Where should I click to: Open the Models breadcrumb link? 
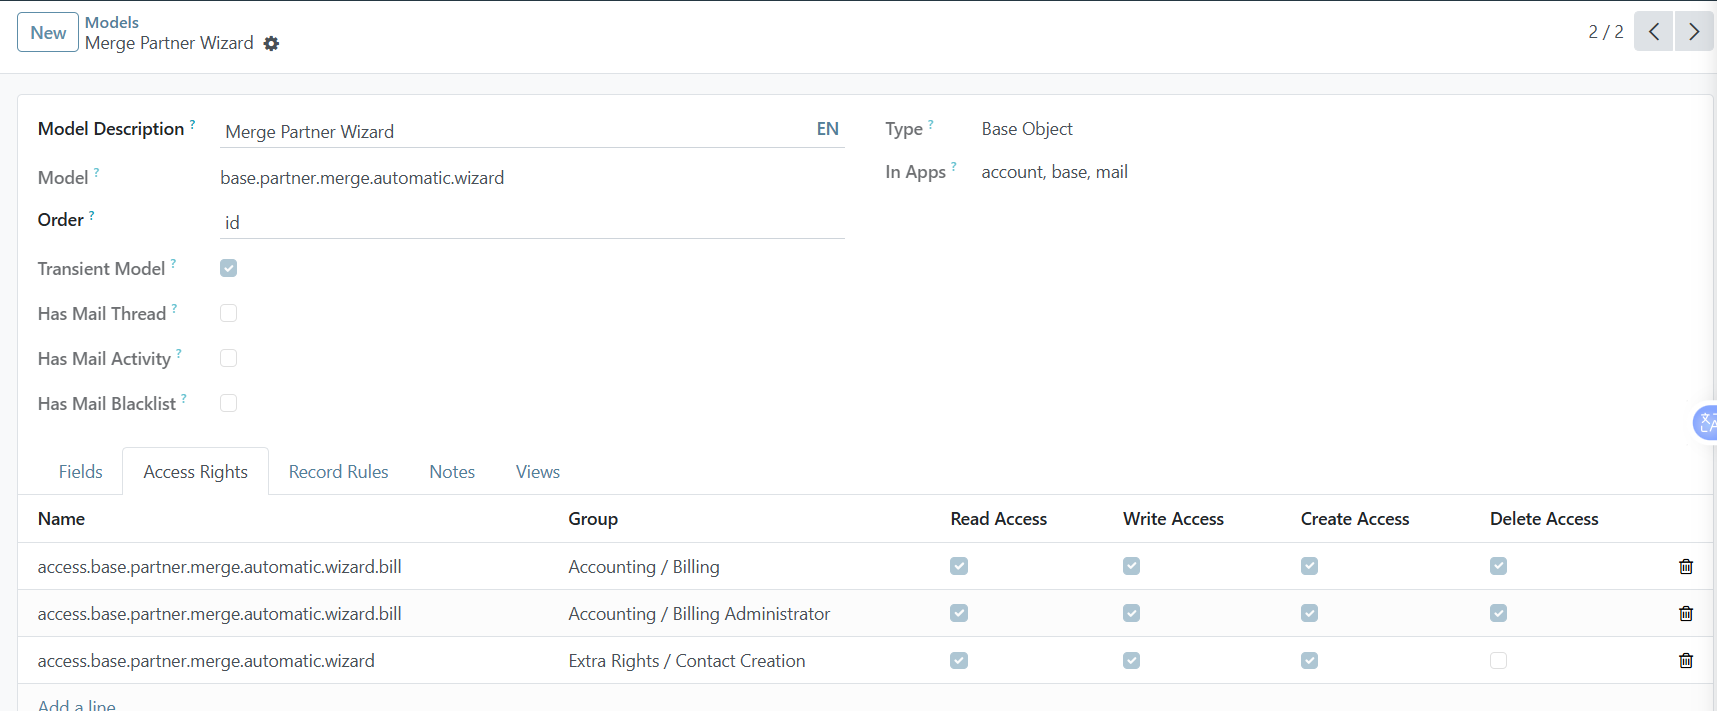click(111, 22)
